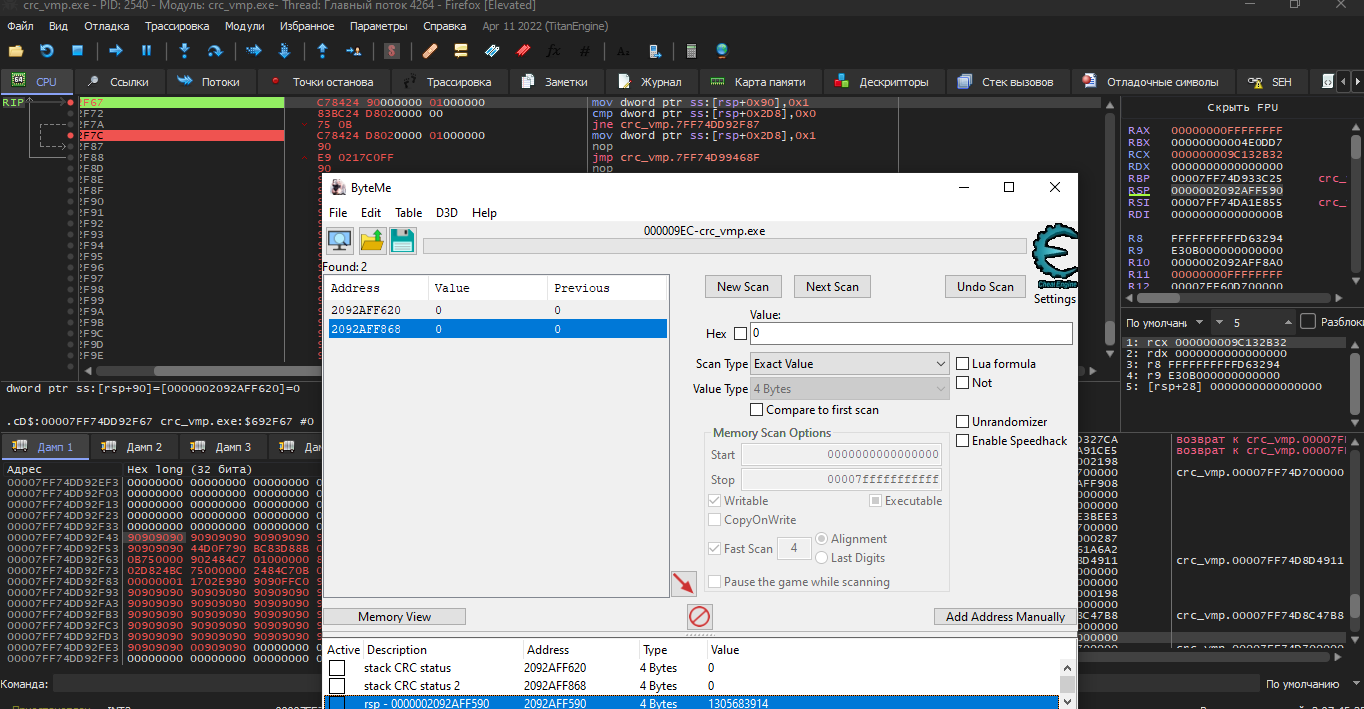Click the red arrow add-to-address-list icon
This screenshot has height=709, width=1364.
[683, 583]
